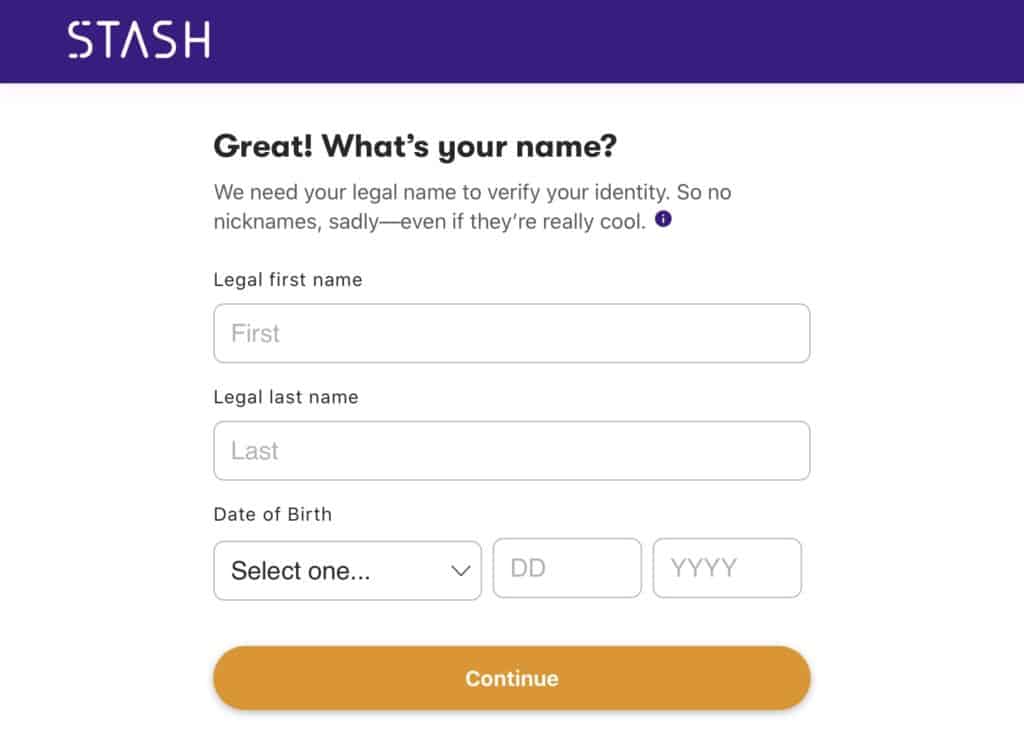Click the 'Last' placeholder text
The image size is (1024, 736).
click(x=255, y=451)
